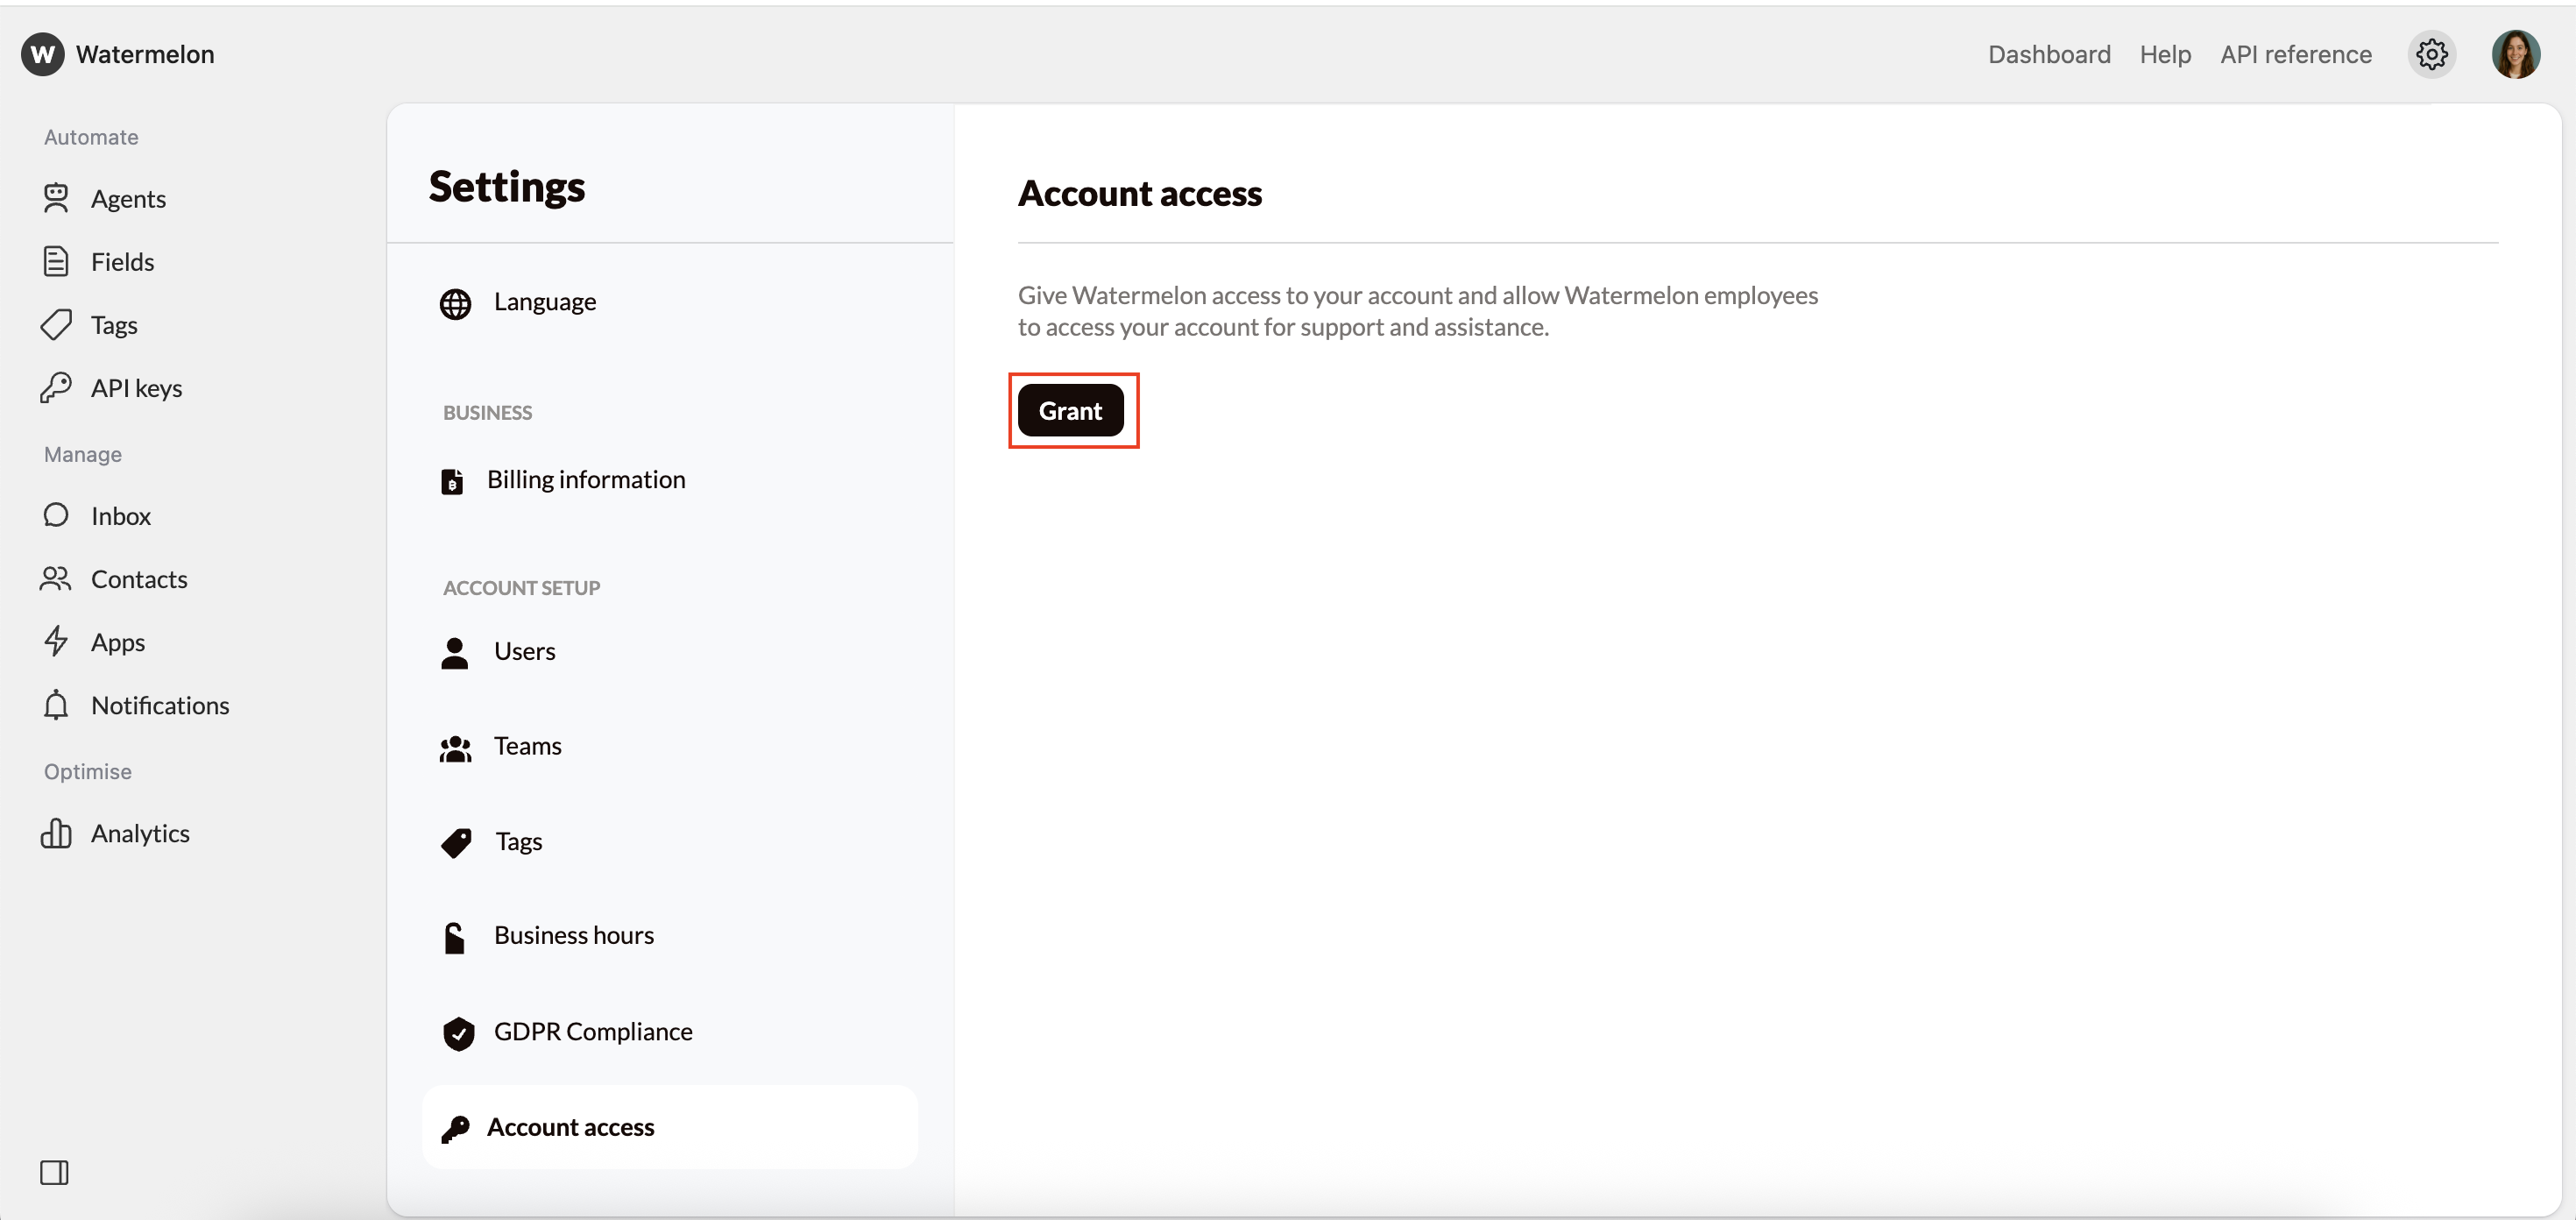Open the GDPR Compliance shield icon

[x=457, y=1033]
